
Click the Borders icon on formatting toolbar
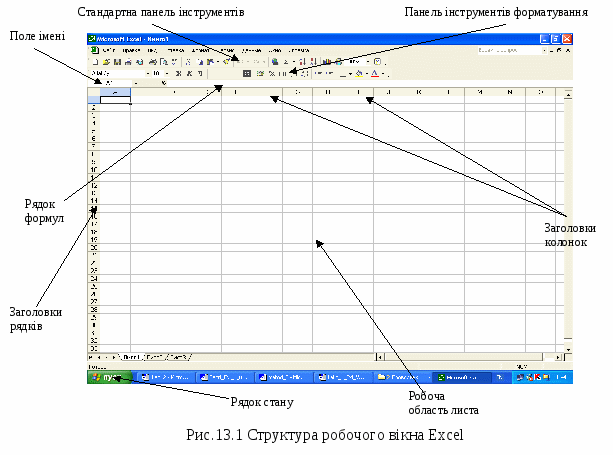343,73
